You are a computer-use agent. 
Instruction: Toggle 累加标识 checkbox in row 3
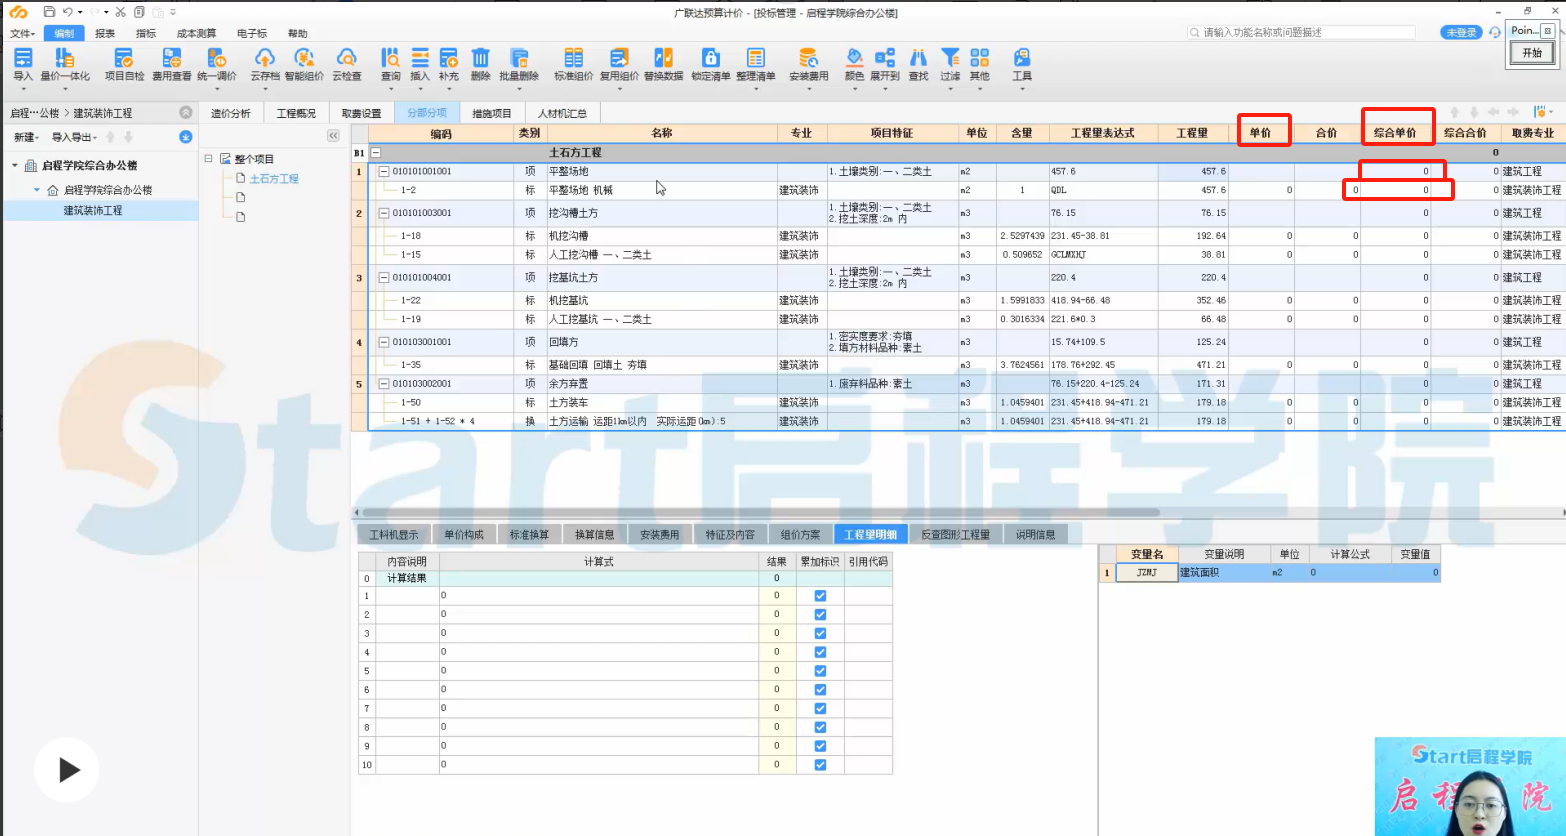820,633
